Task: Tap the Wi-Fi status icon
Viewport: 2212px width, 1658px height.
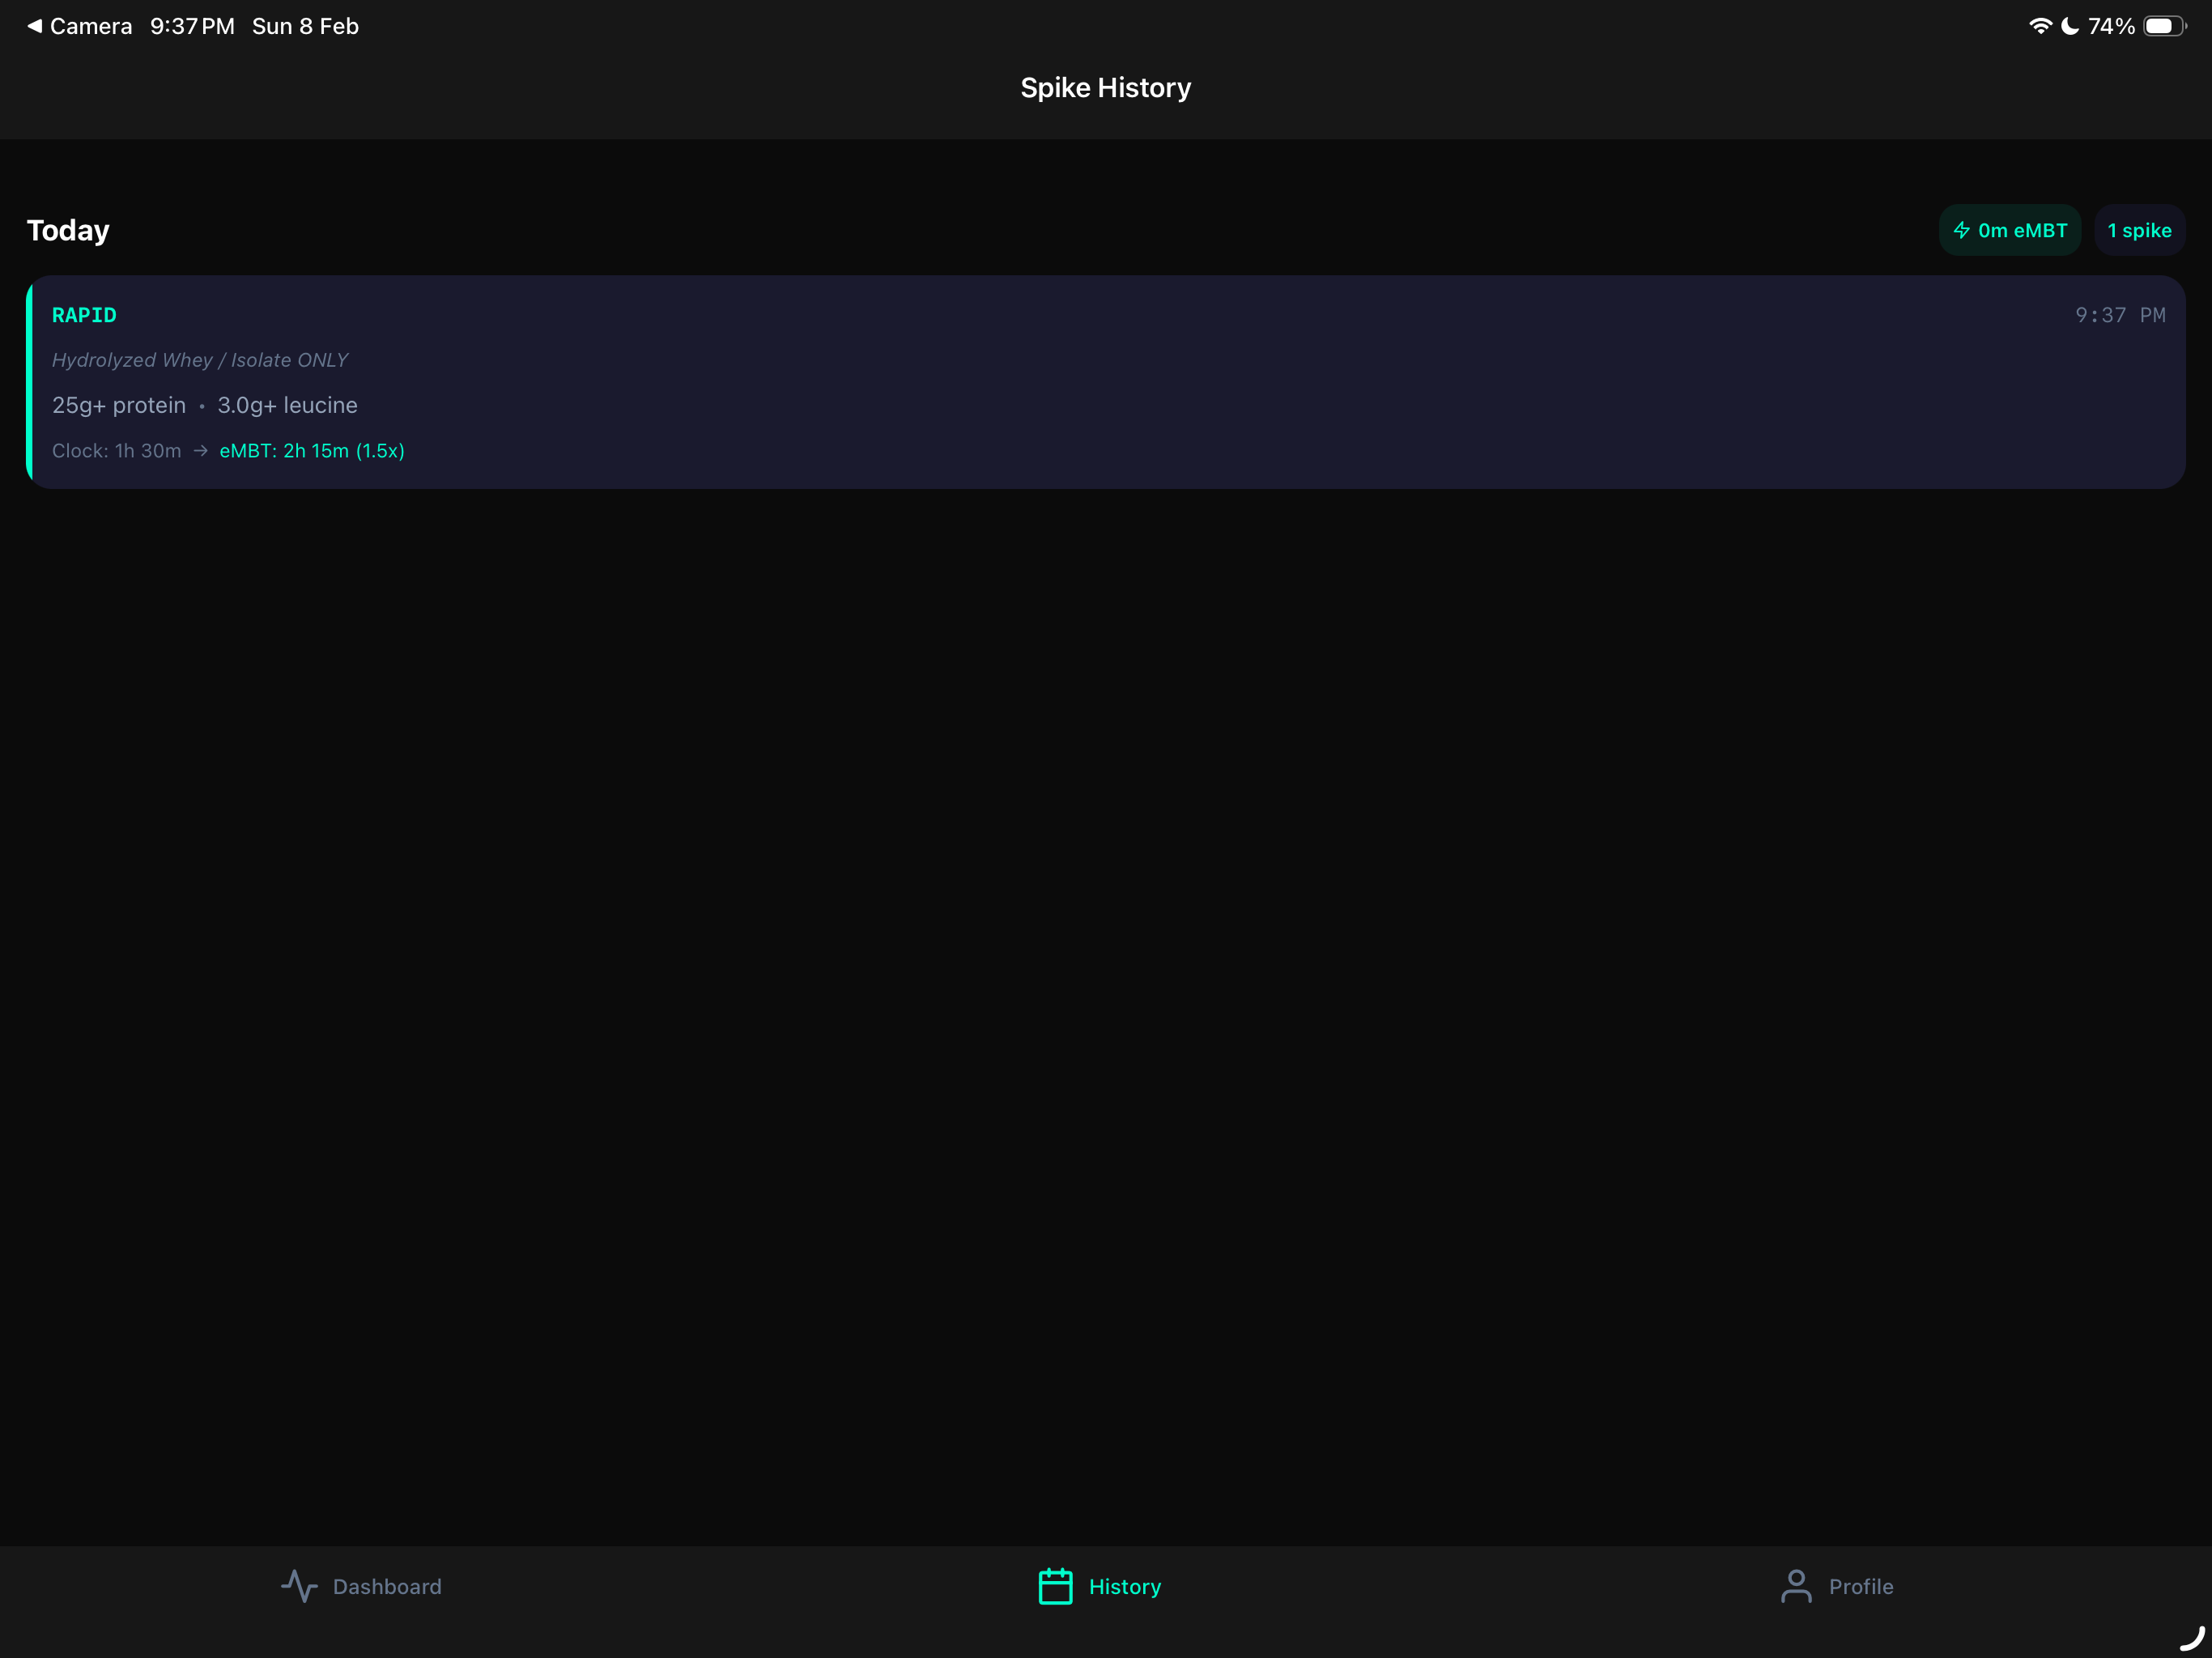Action: (x=2040, y=26)
